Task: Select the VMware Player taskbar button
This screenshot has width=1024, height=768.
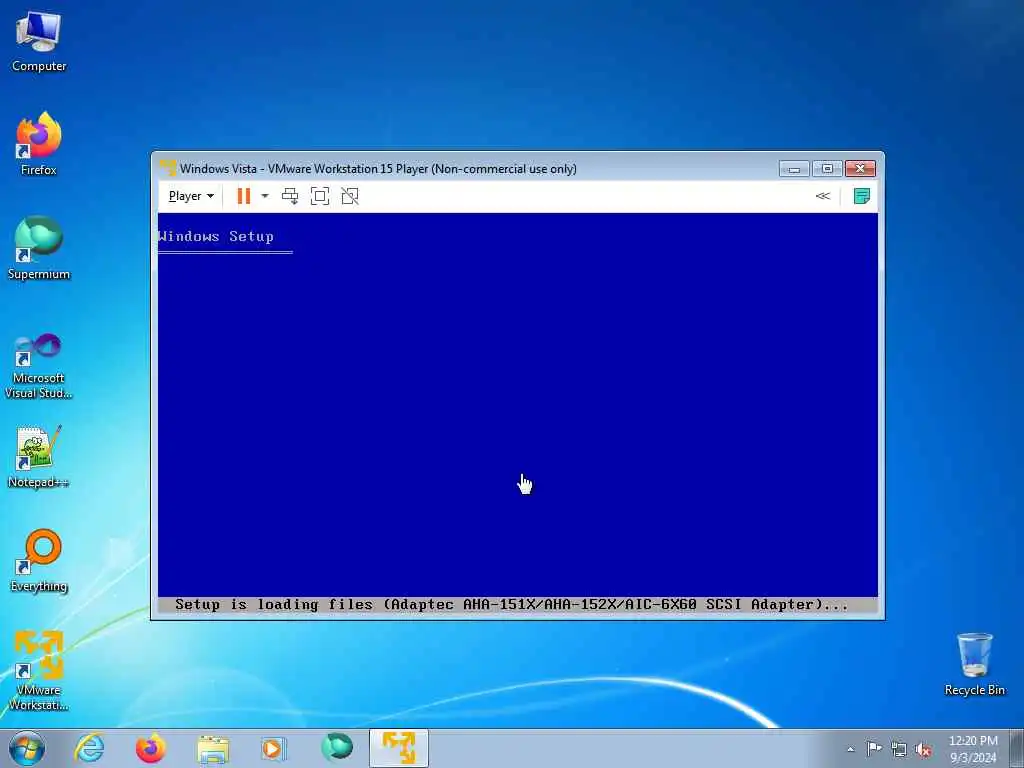Action: coord(399,748)
